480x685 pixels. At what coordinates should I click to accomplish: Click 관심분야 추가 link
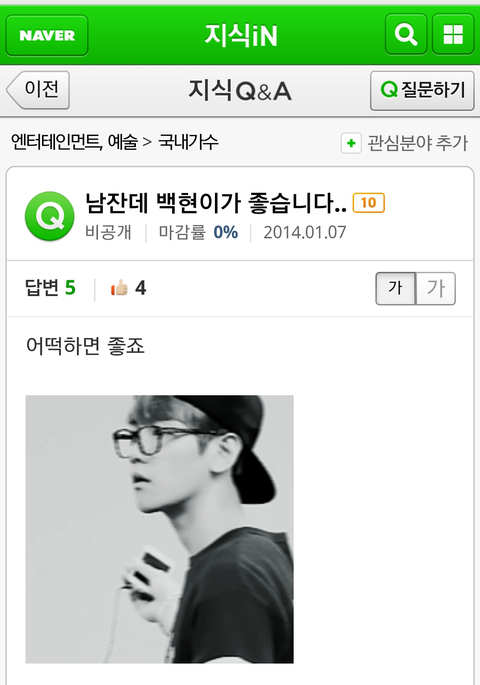click(418, 143)
